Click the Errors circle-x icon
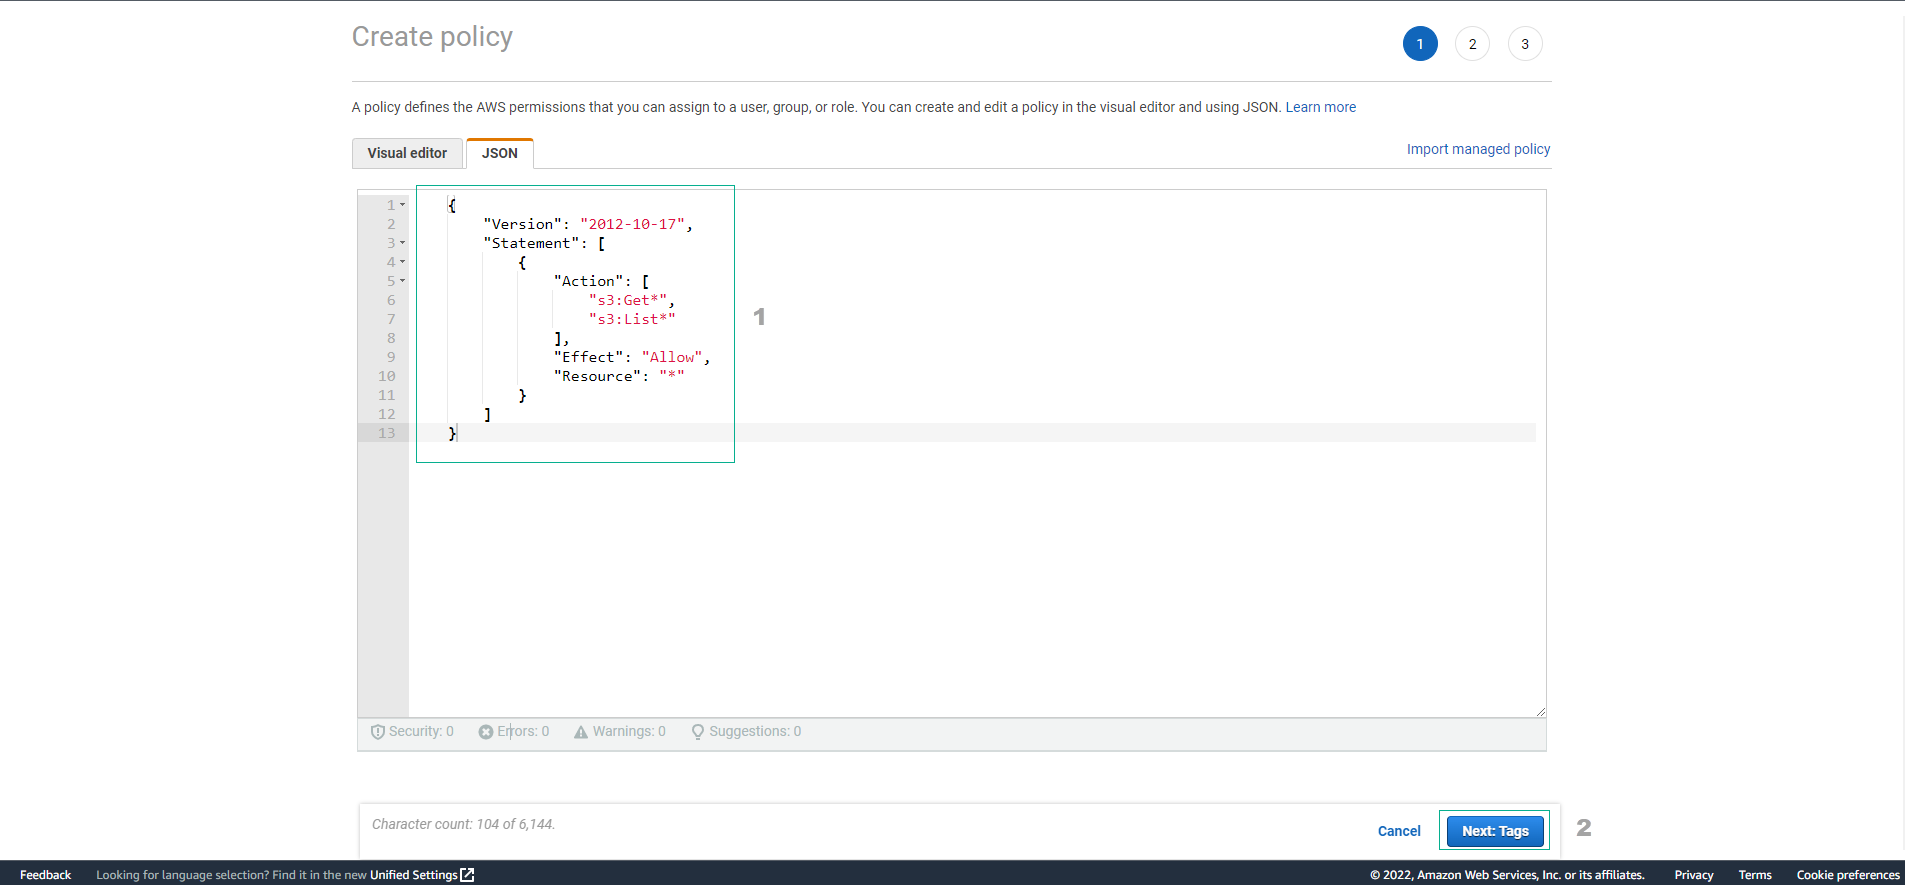 [486, 732]
